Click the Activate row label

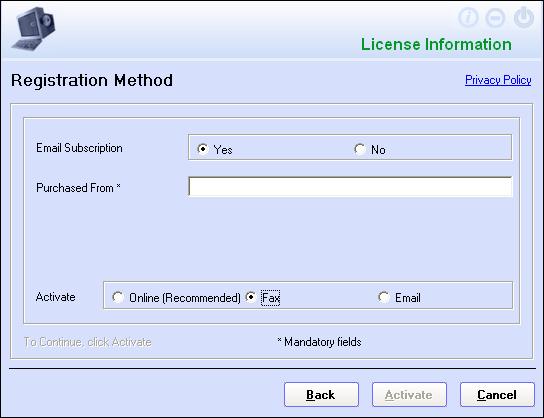pyautogui.click(x=56, y=297)
